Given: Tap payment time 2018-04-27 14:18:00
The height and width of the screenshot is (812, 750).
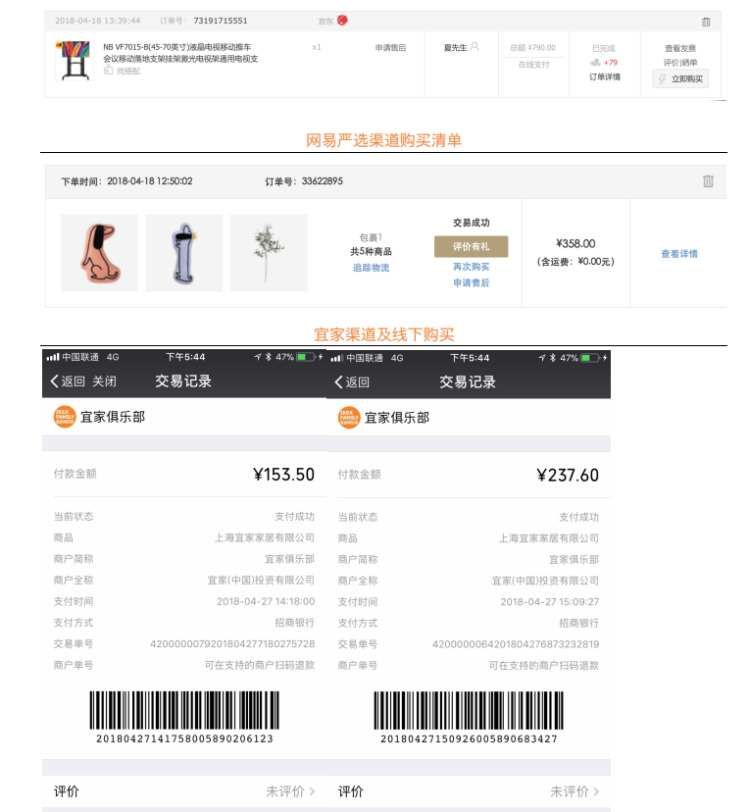Looking at the screenshot, I should click(x=266, y=601).
